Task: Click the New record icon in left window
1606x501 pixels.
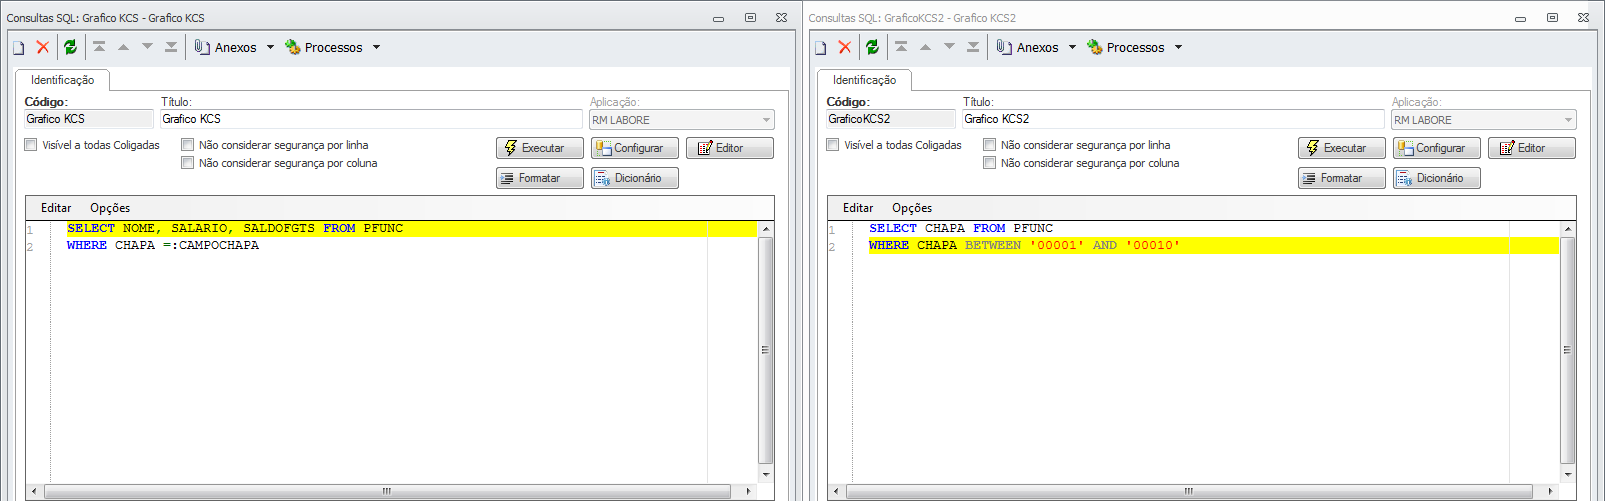Action: [18, 48]
